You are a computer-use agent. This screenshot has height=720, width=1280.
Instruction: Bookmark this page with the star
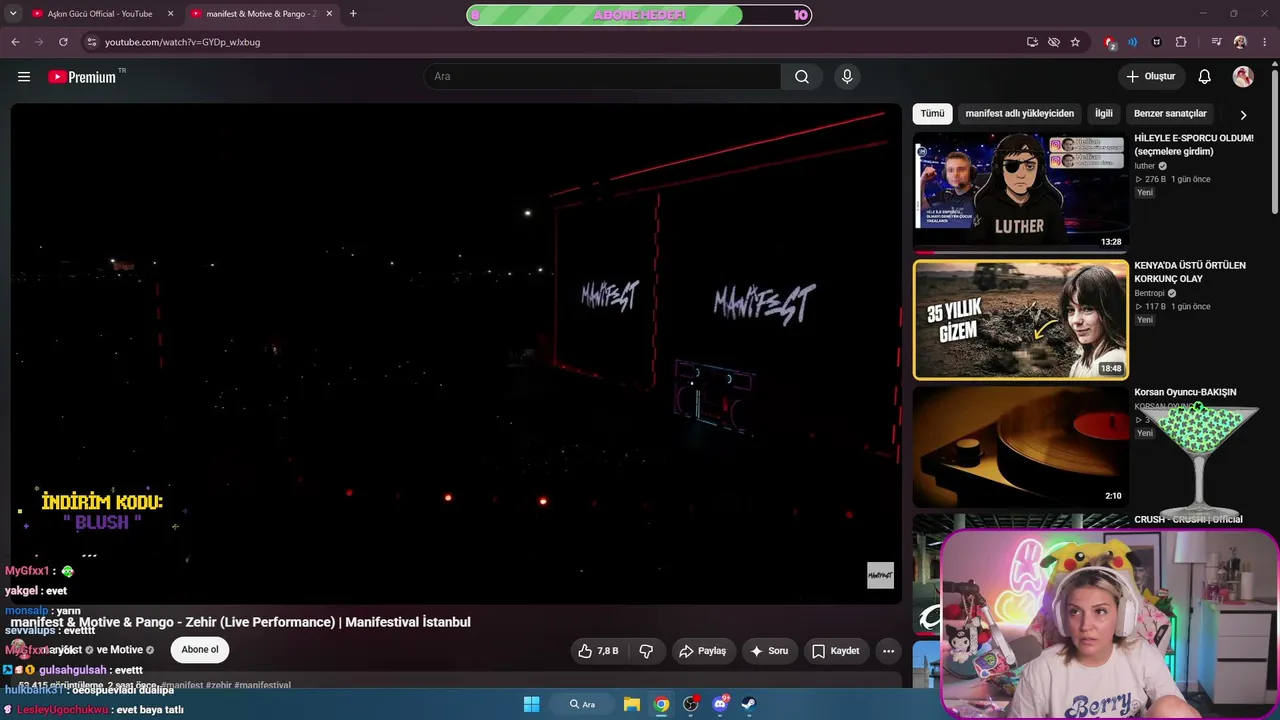[1075, 42]
